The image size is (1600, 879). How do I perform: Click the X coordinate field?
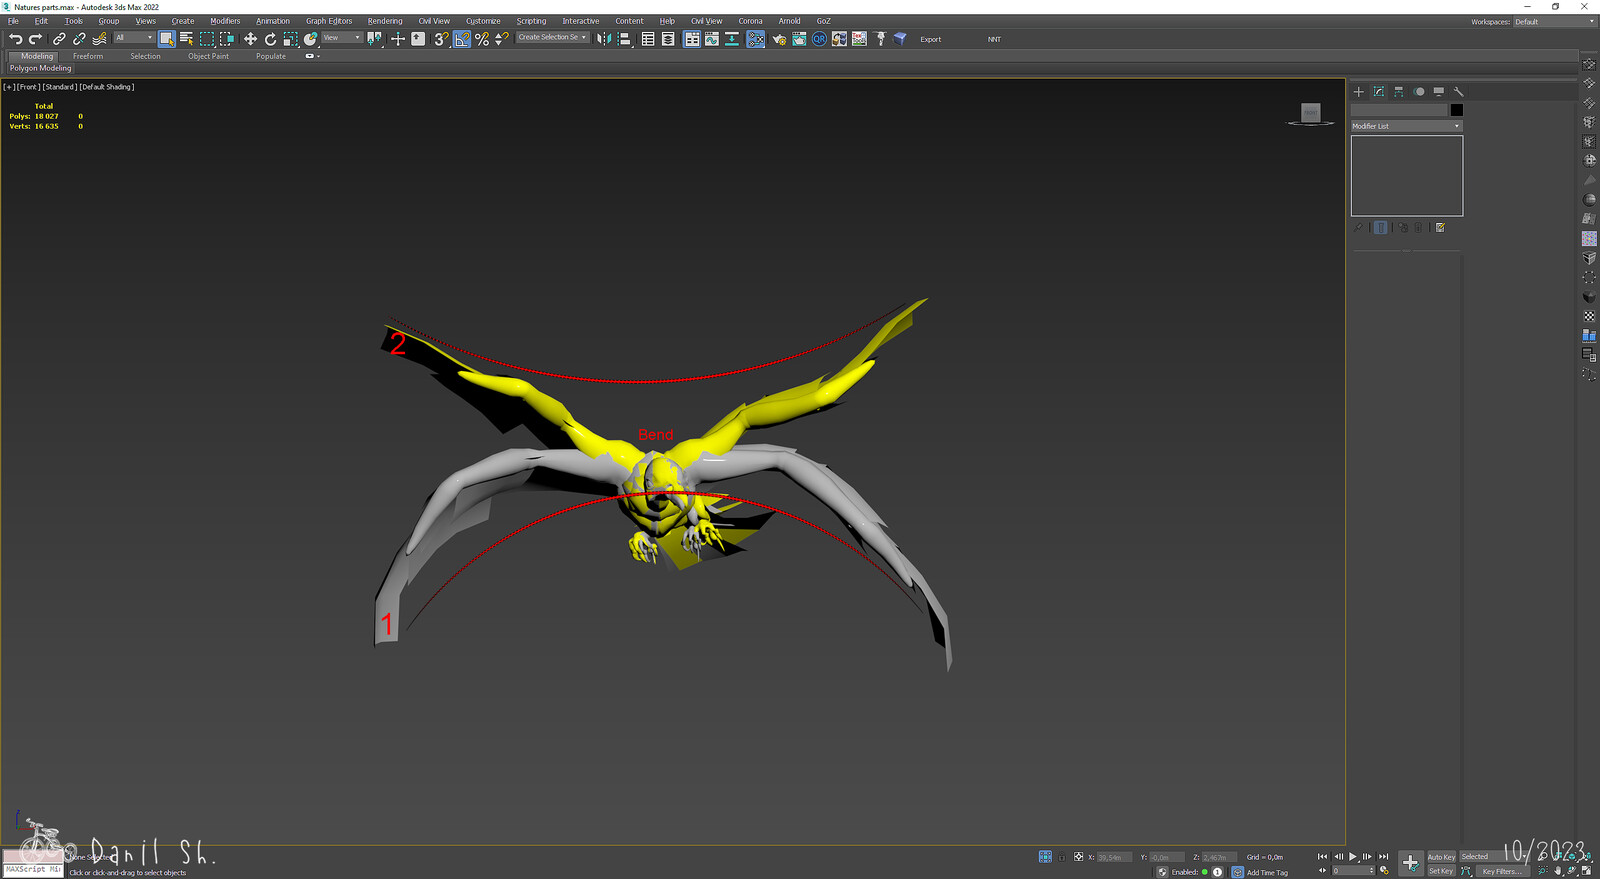(x=1113, y=857)
